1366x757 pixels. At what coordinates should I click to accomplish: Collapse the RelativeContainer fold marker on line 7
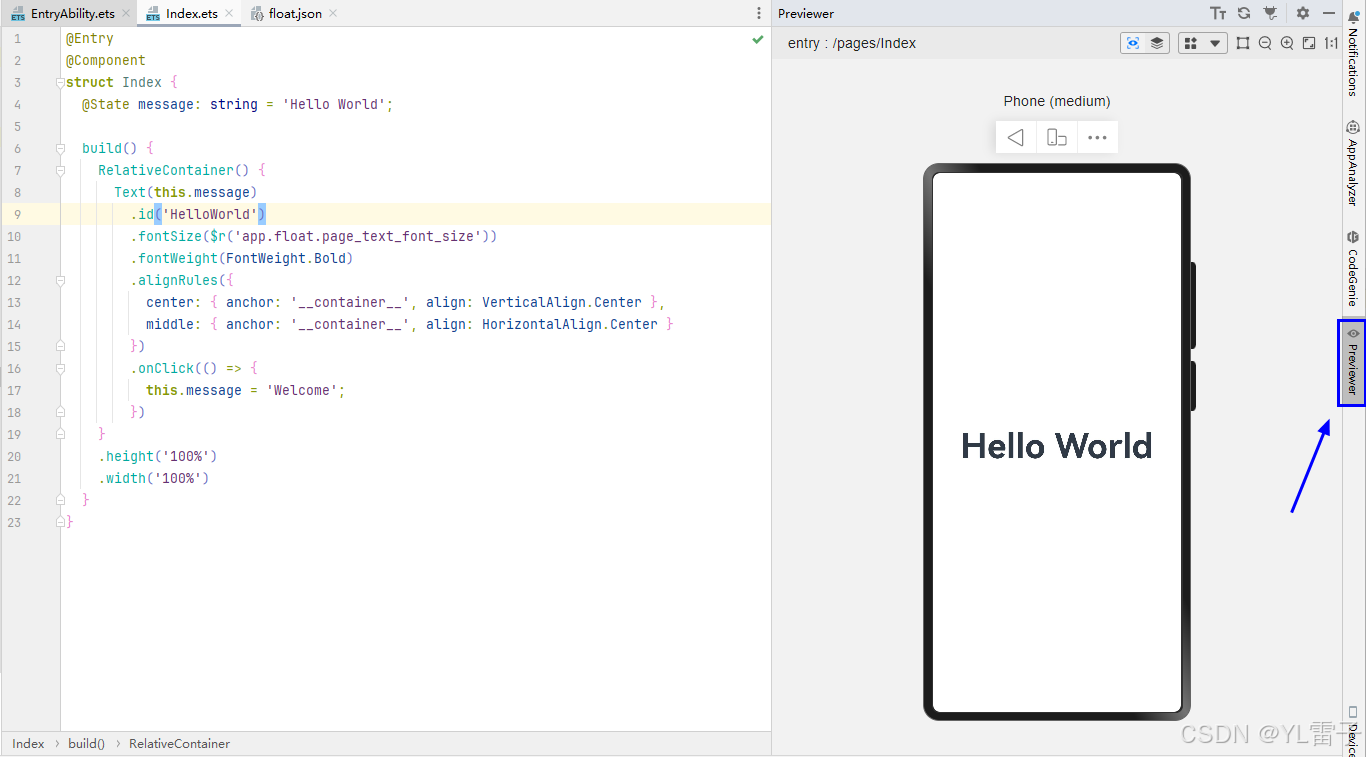(60, 170)
